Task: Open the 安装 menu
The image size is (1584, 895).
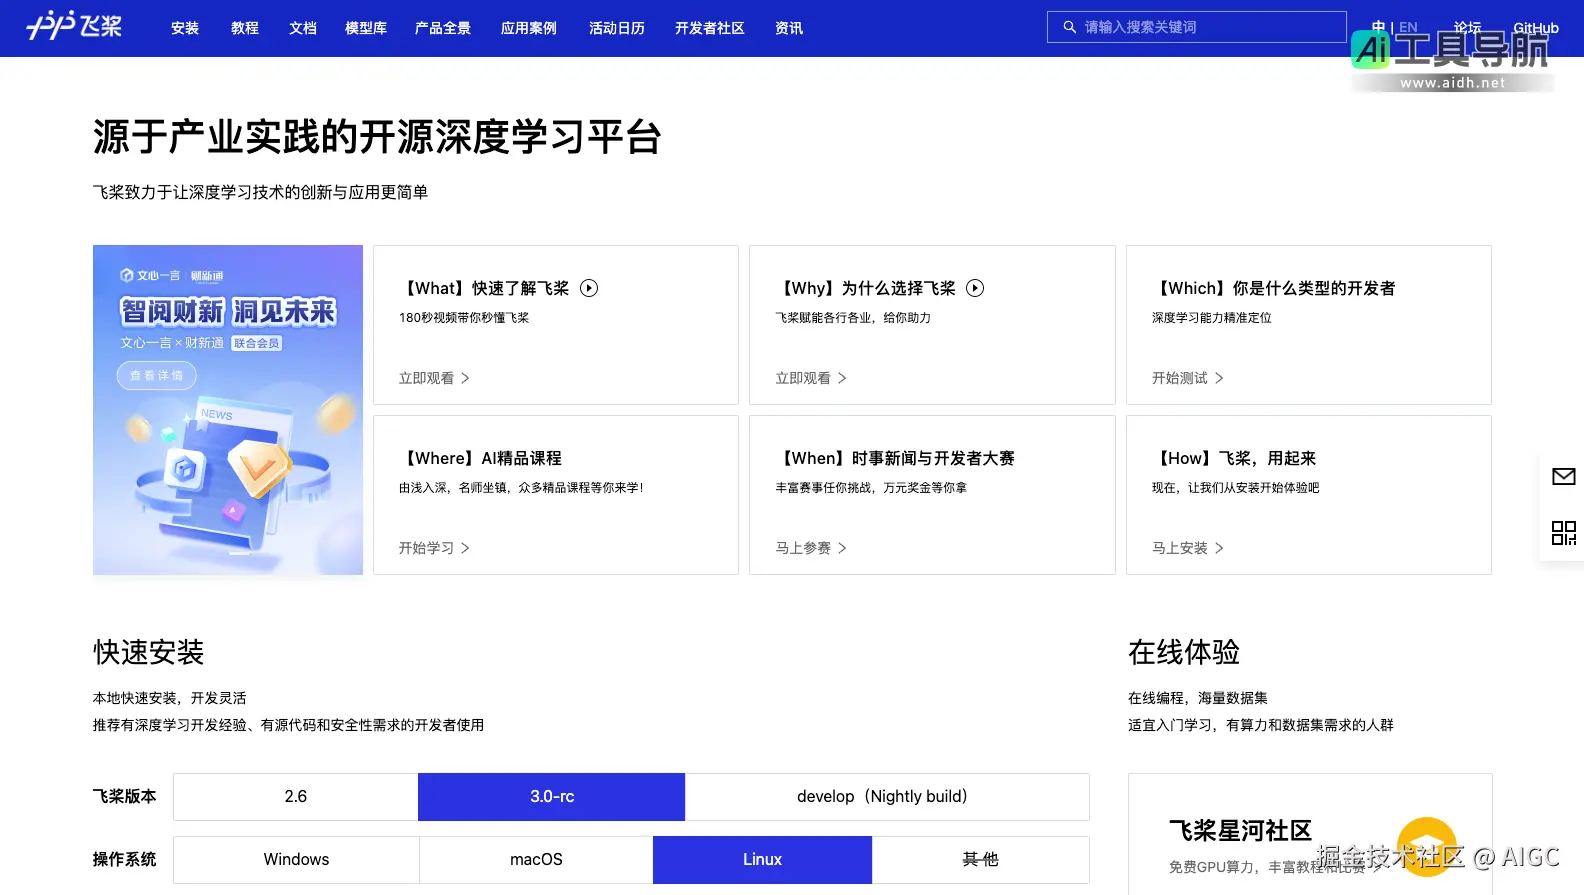Action: click(185, 28)
